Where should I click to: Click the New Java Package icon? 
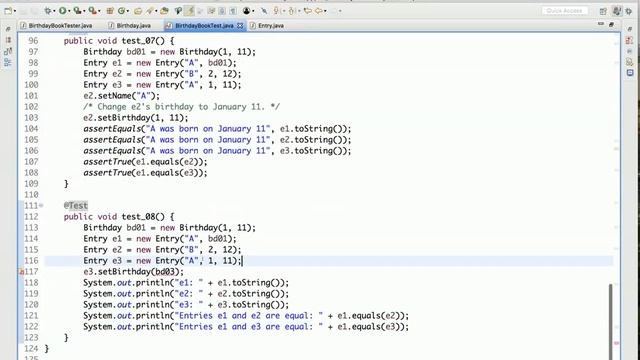click(x=110, y=11)
